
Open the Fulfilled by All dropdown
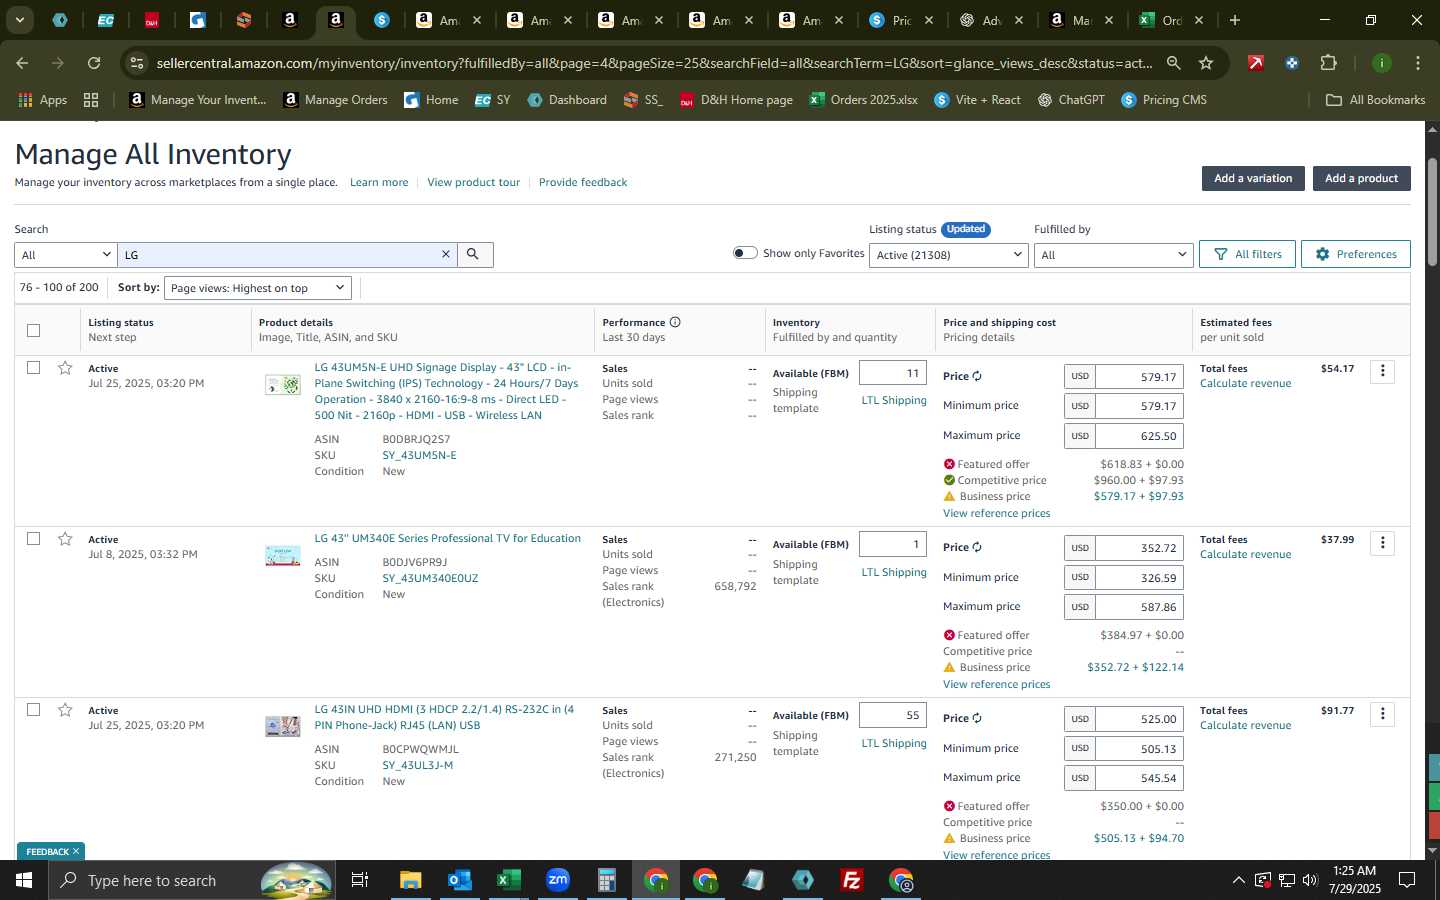[1113, 255]
